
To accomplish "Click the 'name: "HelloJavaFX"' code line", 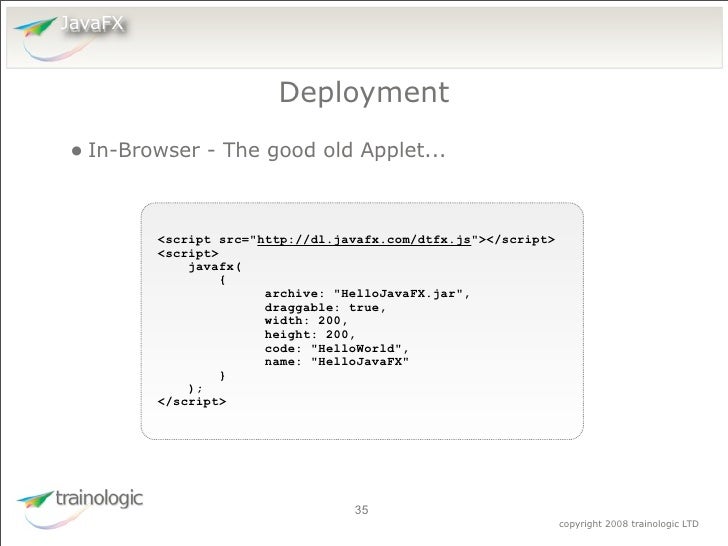I will point(337,362).
